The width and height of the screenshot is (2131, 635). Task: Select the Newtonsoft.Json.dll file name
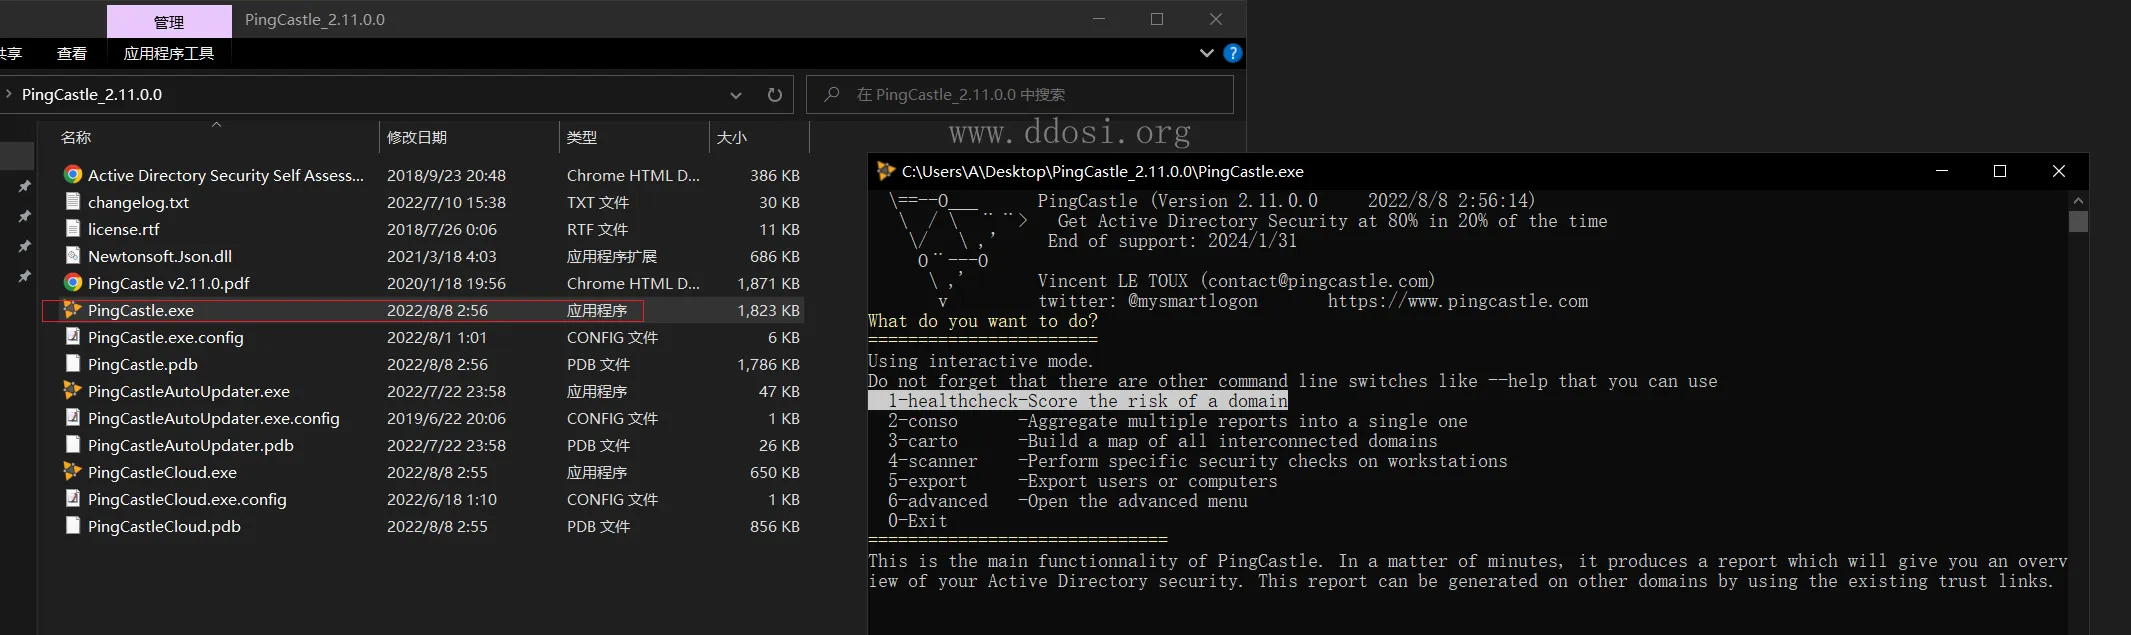(160, 256)
